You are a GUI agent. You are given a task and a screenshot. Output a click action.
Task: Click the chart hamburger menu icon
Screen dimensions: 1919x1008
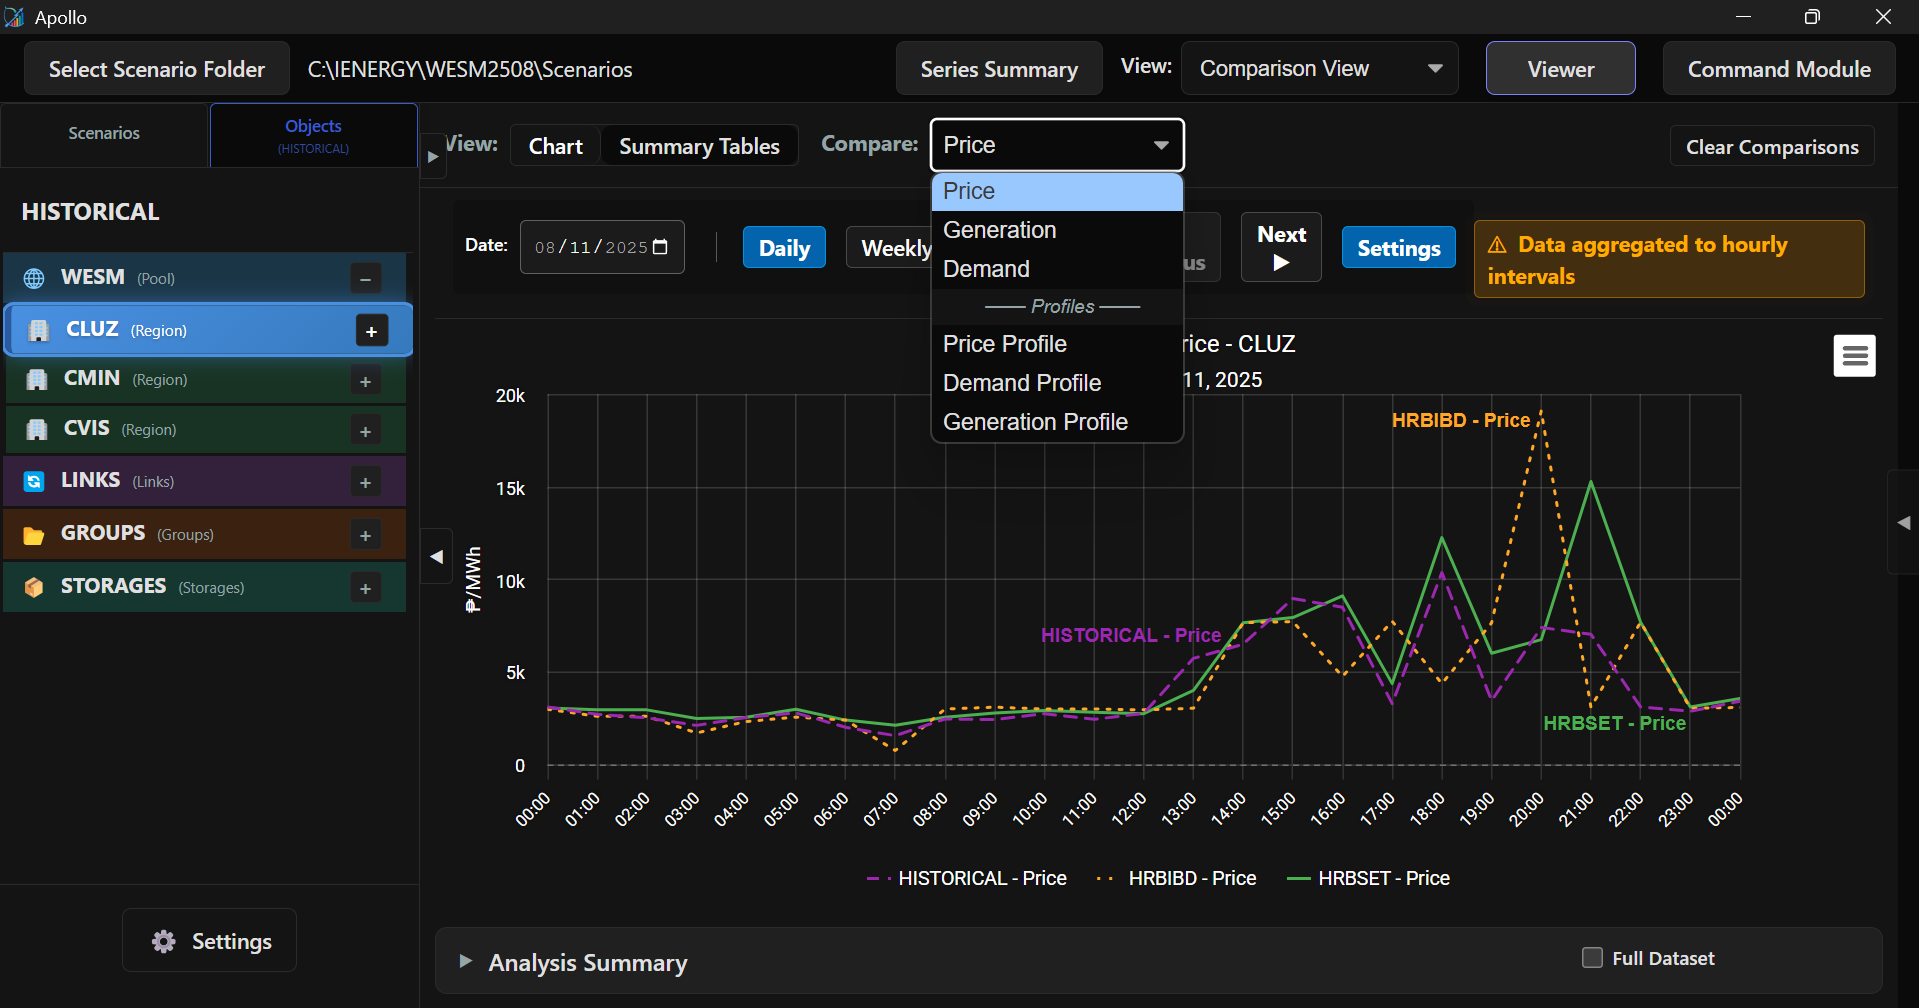pyautogui.click(x=1854, y=356)
